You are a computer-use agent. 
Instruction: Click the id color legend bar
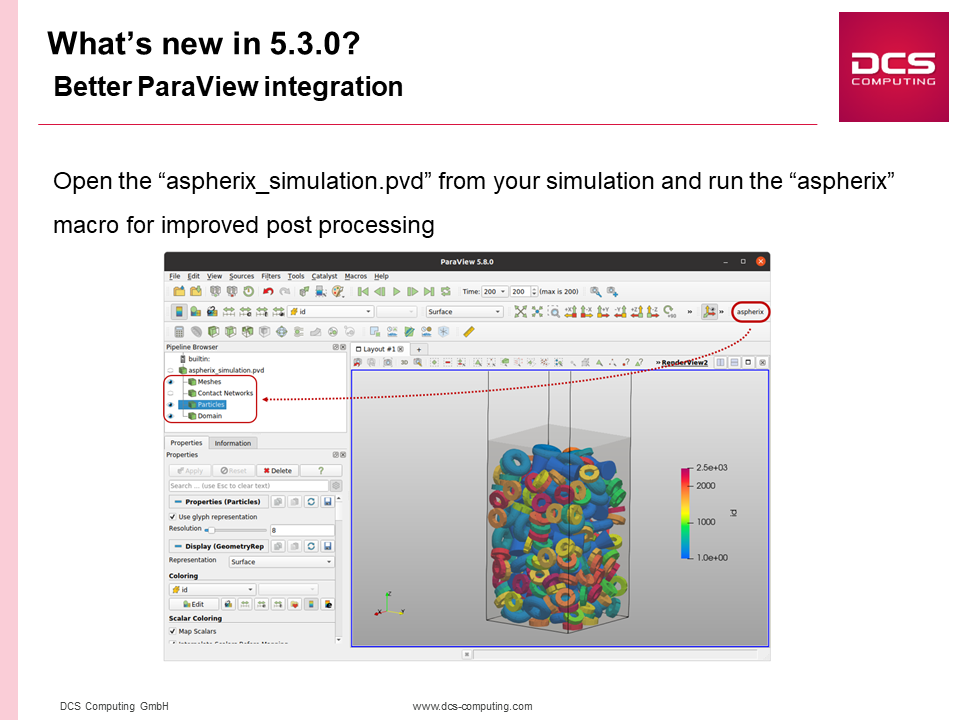[686, 513]
